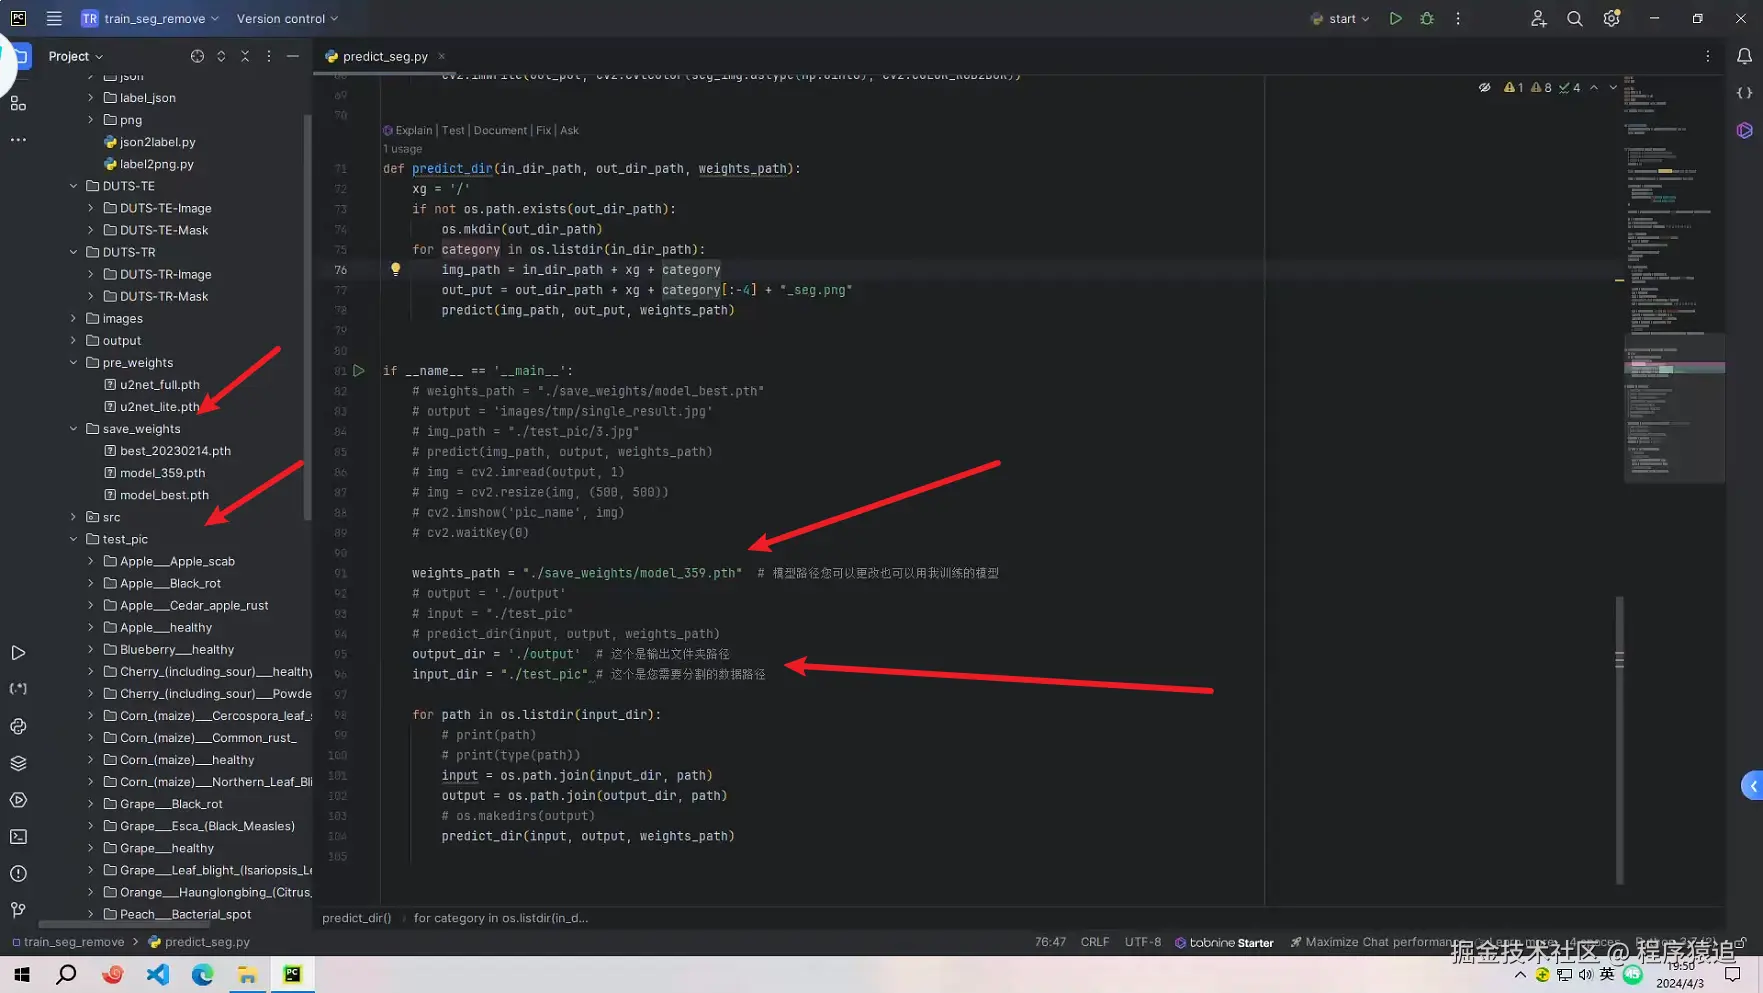Toggle reader mode eye icon
This screenshot has height=993, width=1763.
1485,88
